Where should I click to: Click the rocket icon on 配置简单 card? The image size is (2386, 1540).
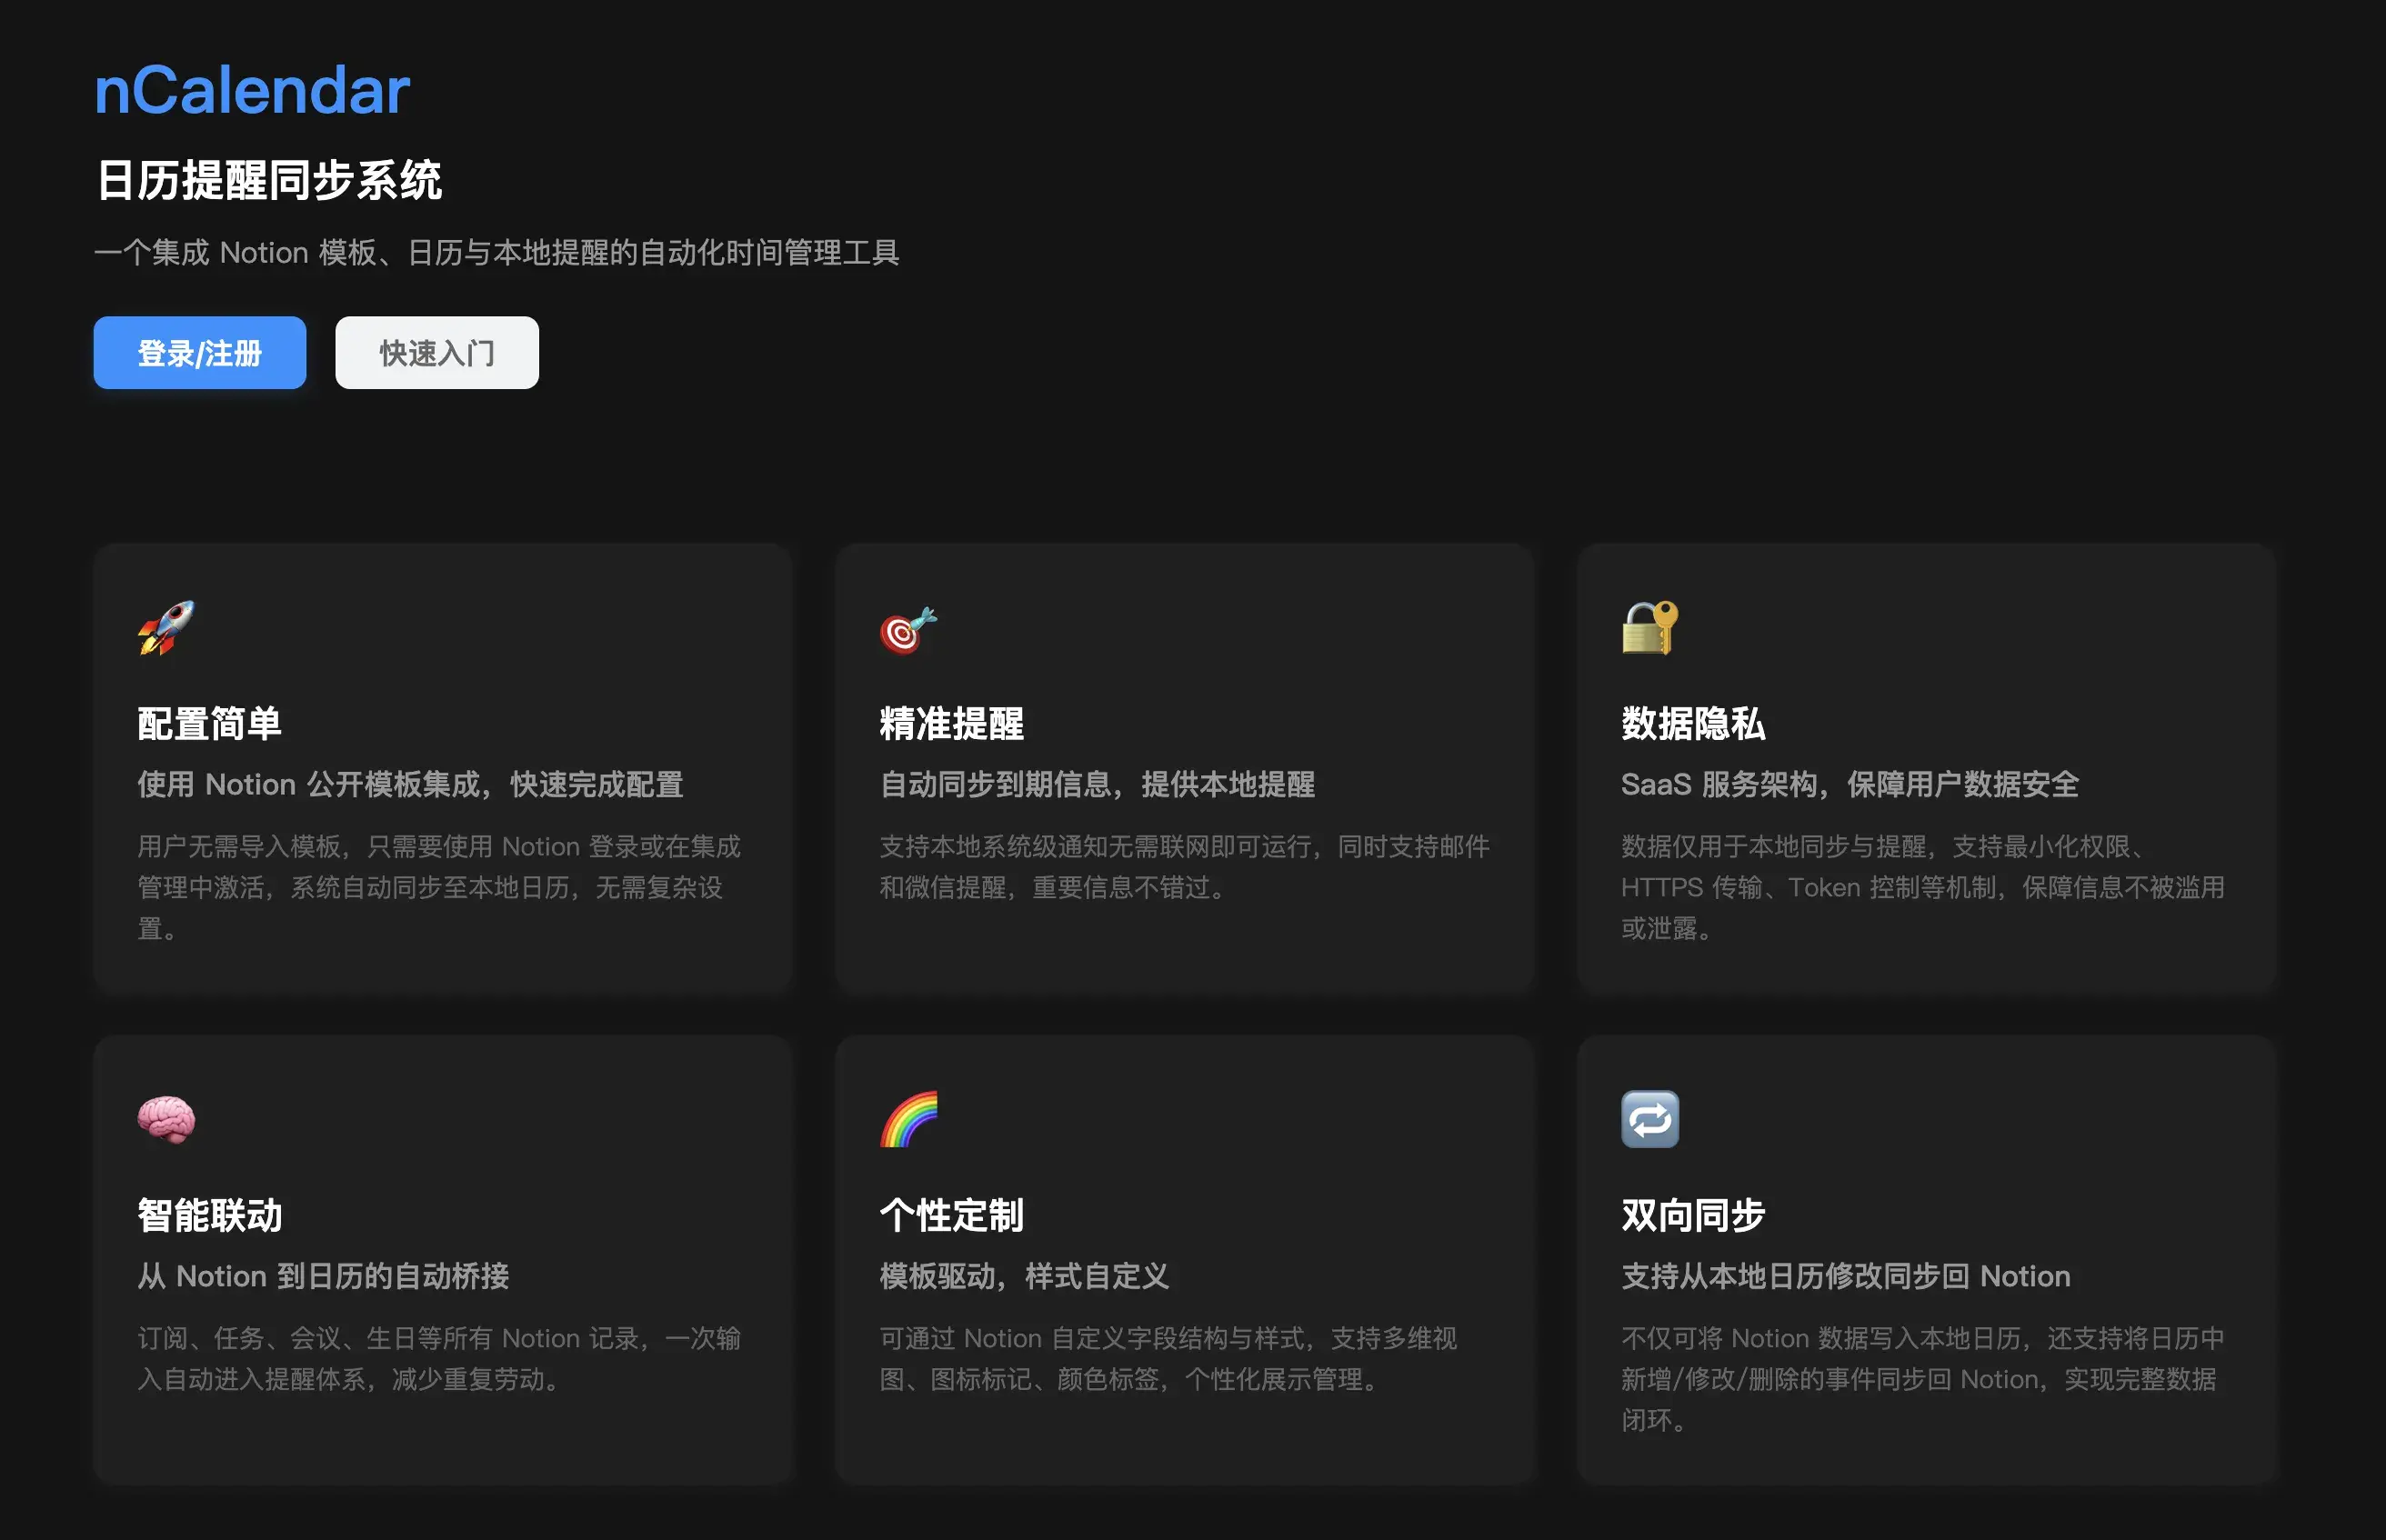[166, 628]
